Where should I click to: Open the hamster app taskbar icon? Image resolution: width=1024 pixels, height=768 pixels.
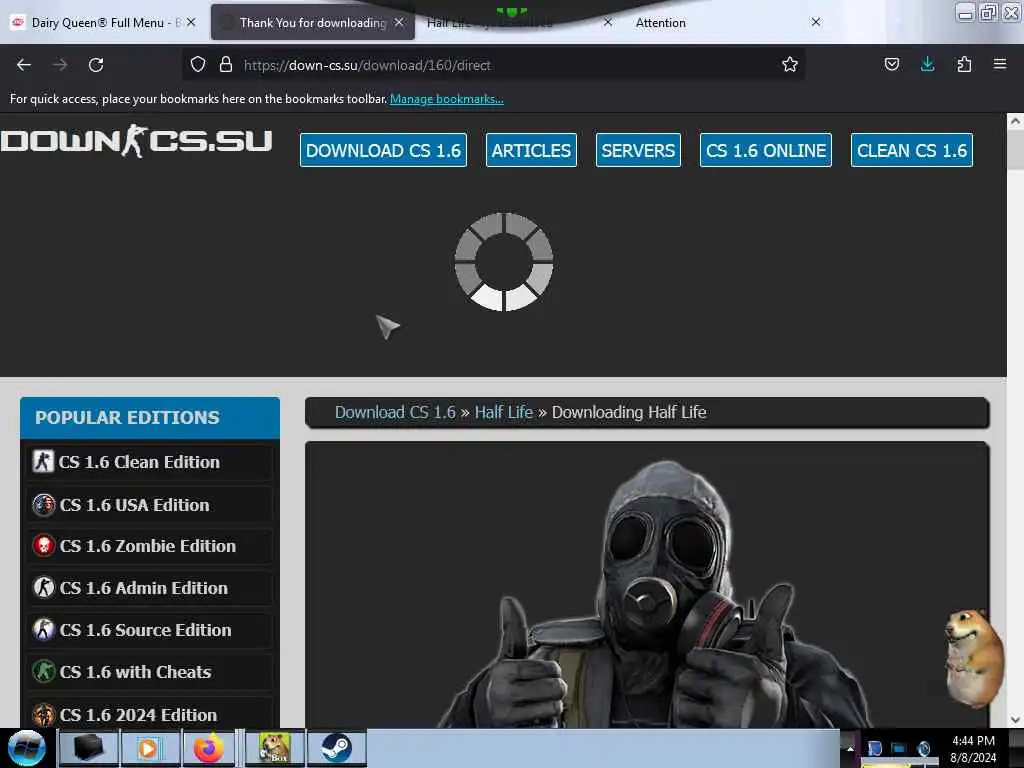[275, 748]
